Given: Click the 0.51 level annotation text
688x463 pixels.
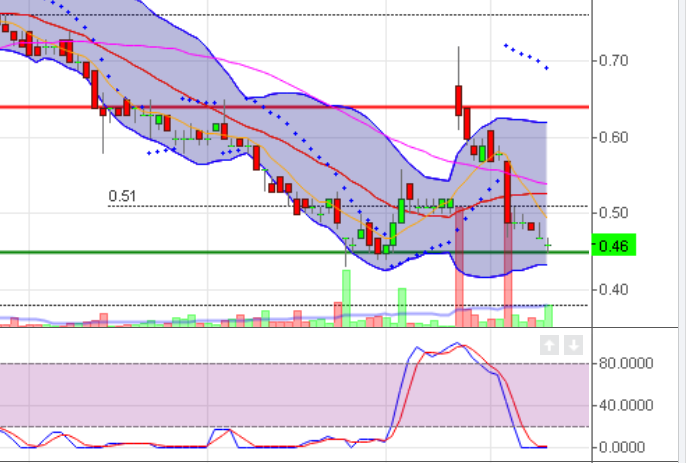Looking at the screenshot, I should click(x=122, y=196).
